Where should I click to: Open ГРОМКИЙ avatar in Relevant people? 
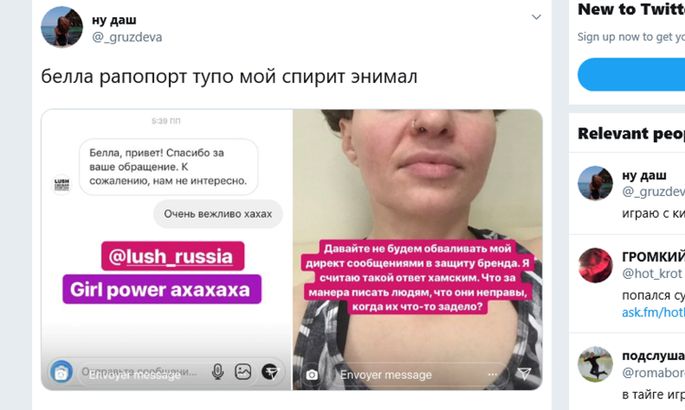(595, 265)
